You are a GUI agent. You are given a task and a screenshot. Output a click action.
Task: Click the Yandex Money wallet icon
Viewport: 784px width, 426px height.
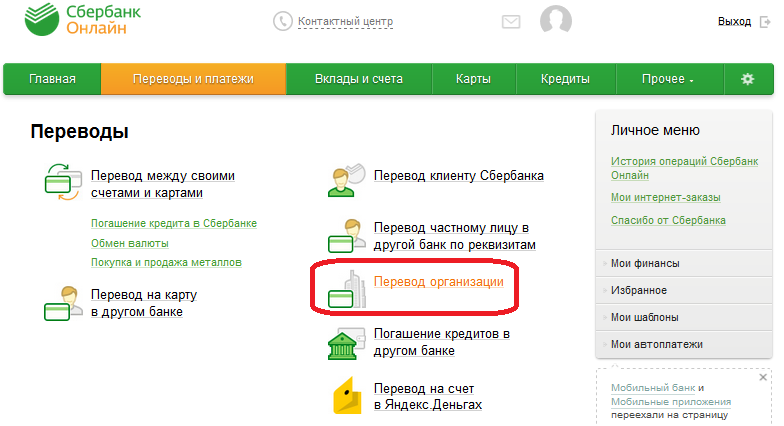pos(348,396)
